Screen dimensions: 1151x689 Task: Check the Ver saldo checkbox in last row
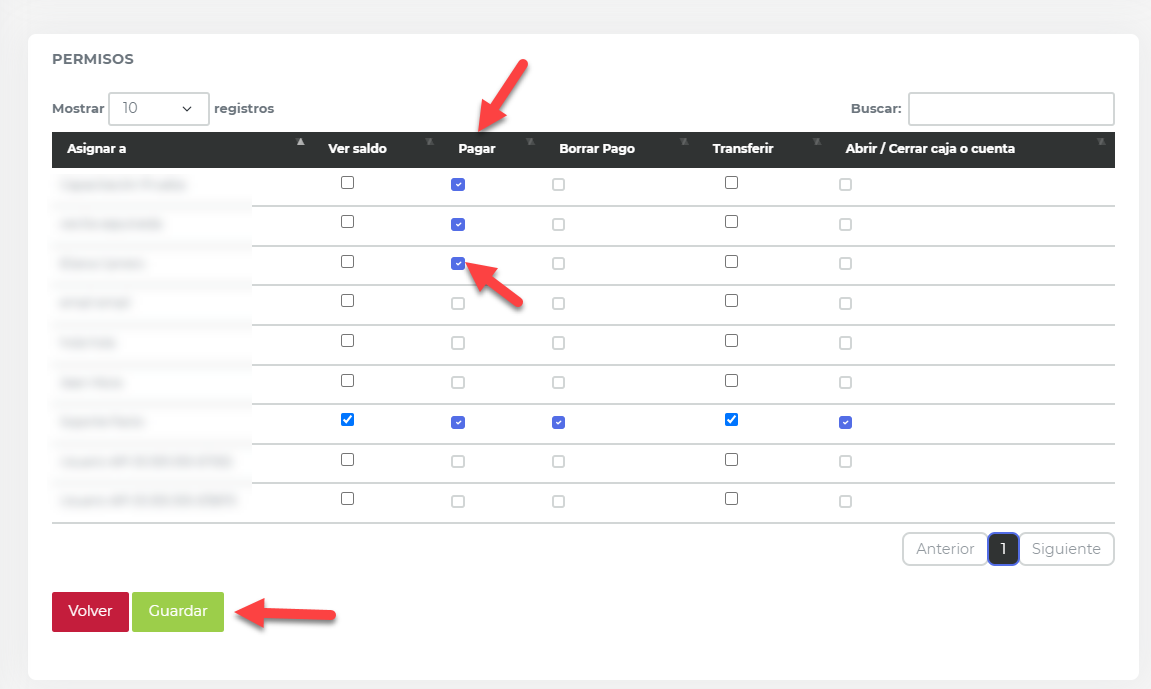pos(347,499)
